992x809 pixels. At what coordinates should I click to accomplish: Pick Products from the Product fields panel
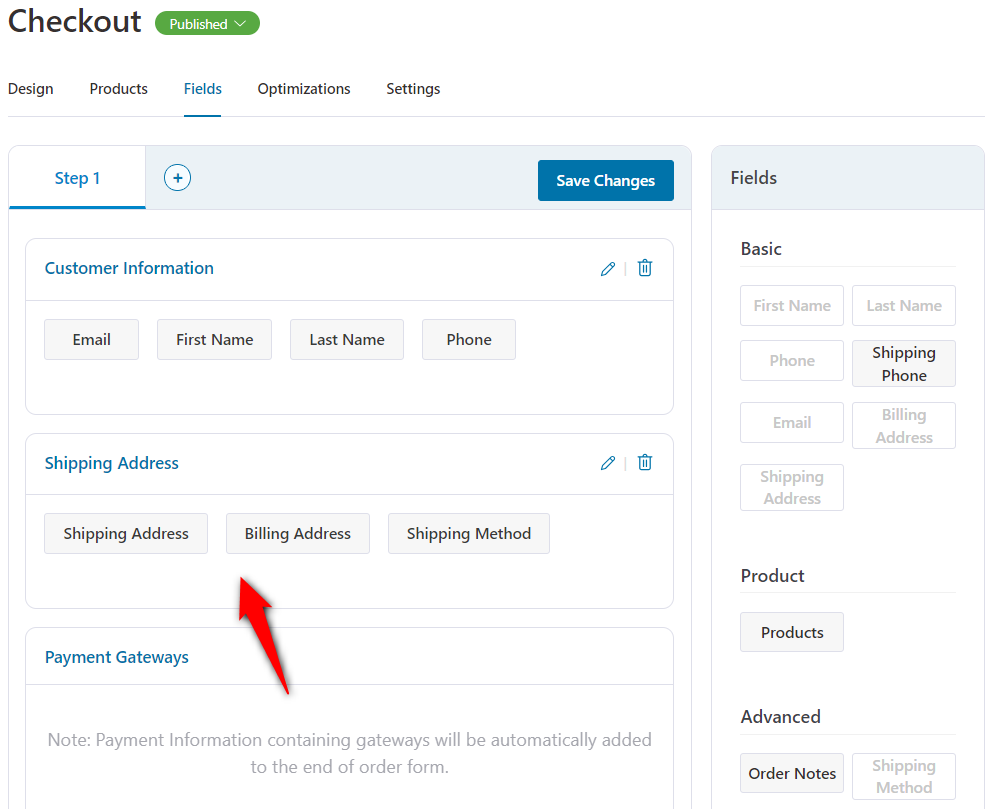click(792, 633)
